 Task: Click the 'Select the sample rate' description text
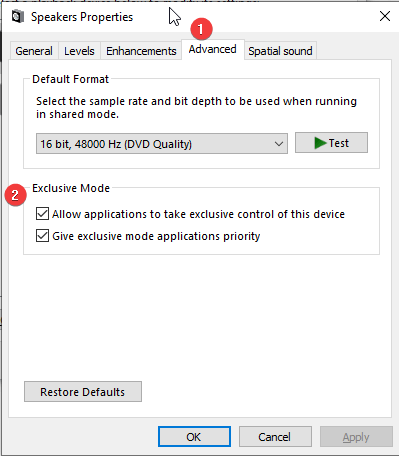196,108
